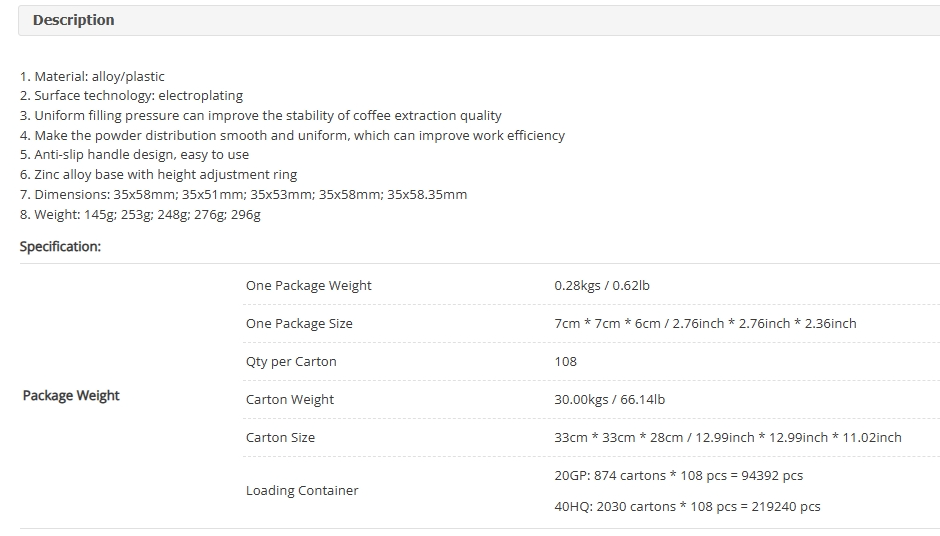The height and width of the screenshot is (536, 940).
Task: Click the Material alloy/plastic line
Action: (92, 76)
